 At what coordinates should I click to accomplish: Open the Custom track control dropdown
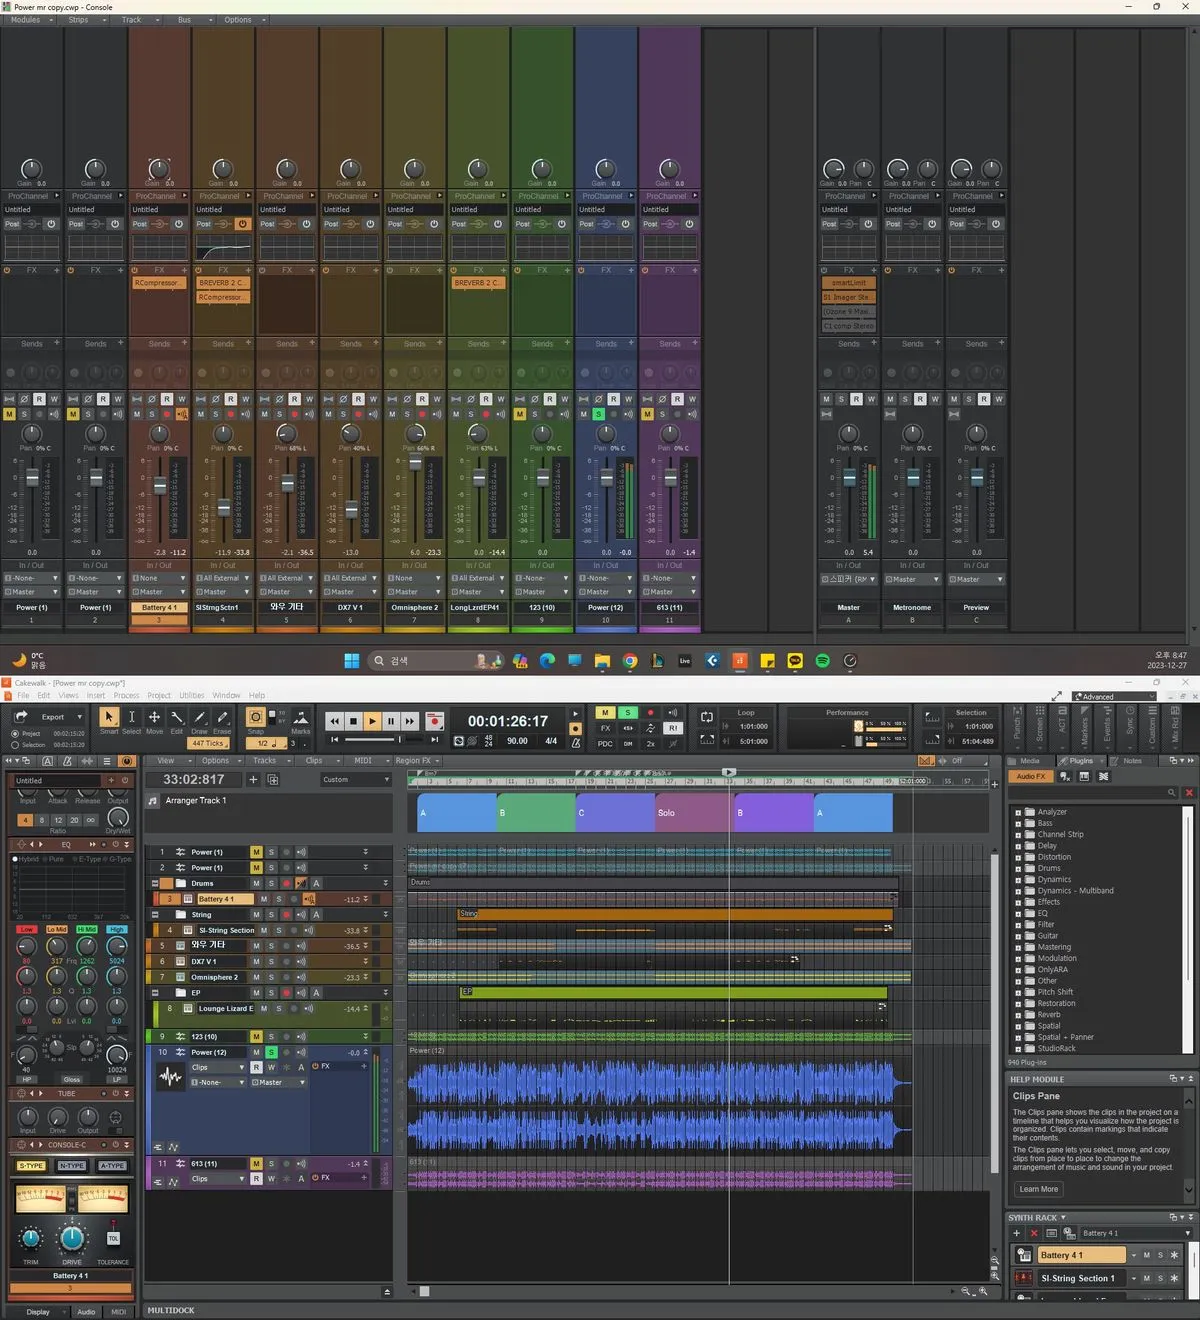(356, 780)
